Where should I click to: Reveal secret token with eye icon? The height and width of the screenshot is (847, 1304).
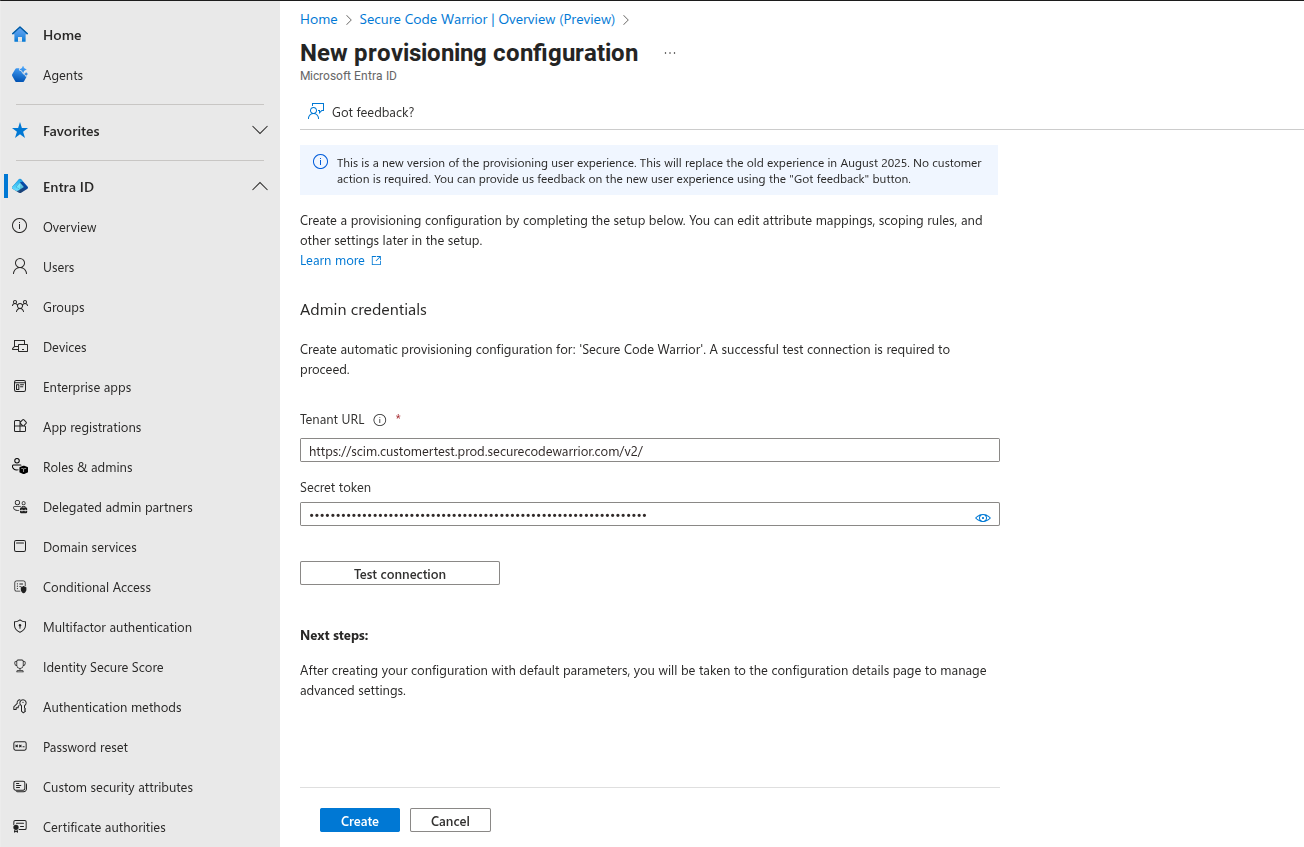[x=982, y=517]
